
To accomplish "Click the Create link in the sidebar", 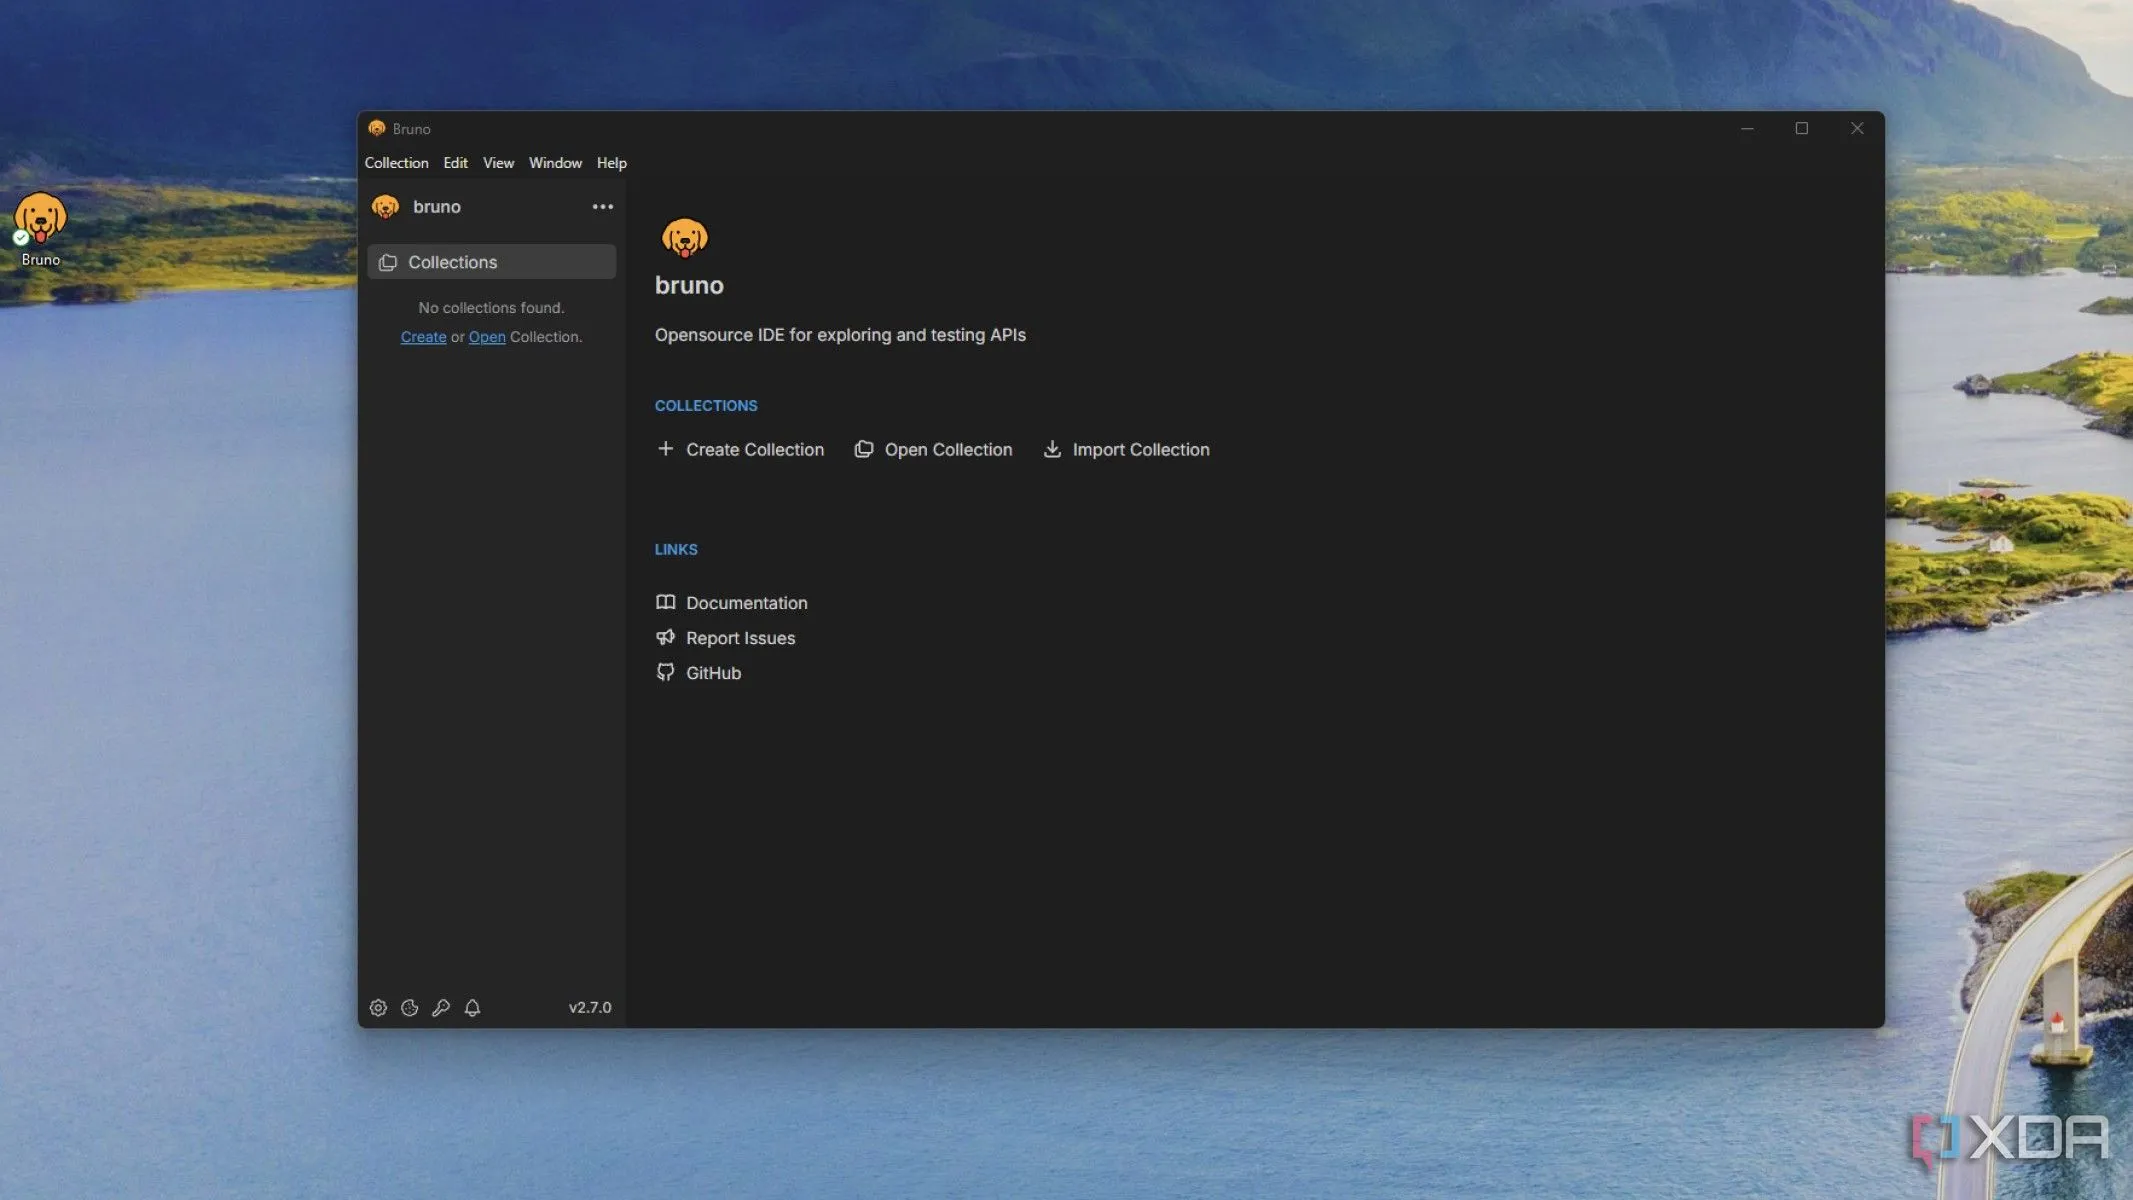I will click(x=423, y=337).
